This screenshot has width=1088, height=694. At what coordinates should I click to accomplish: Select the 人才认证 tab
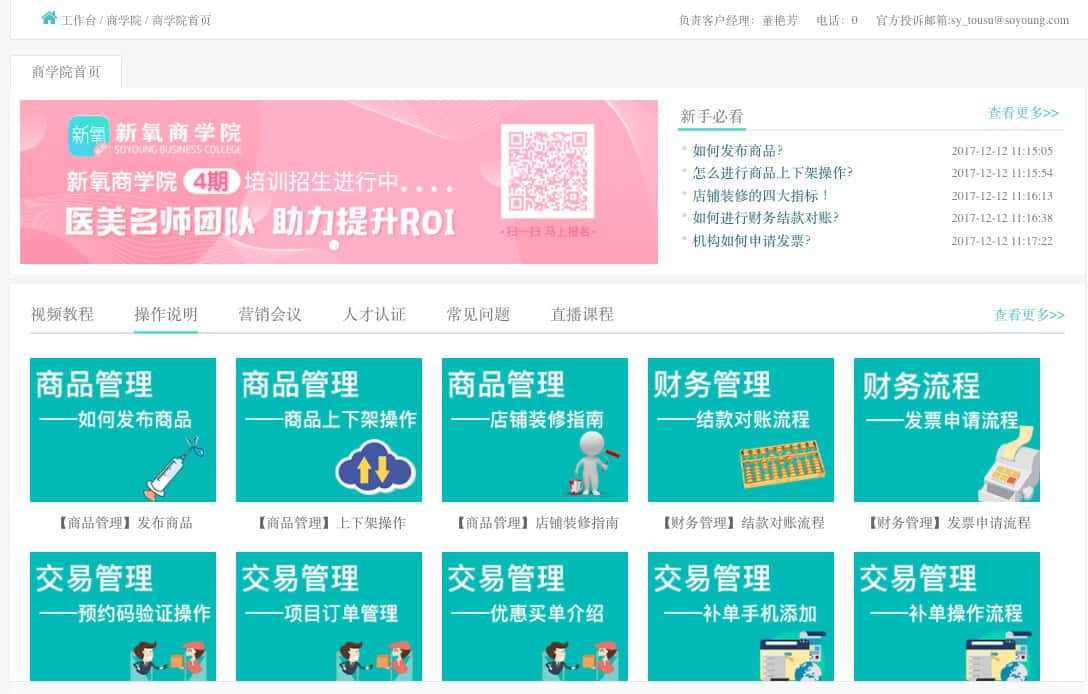coord(374,314)
